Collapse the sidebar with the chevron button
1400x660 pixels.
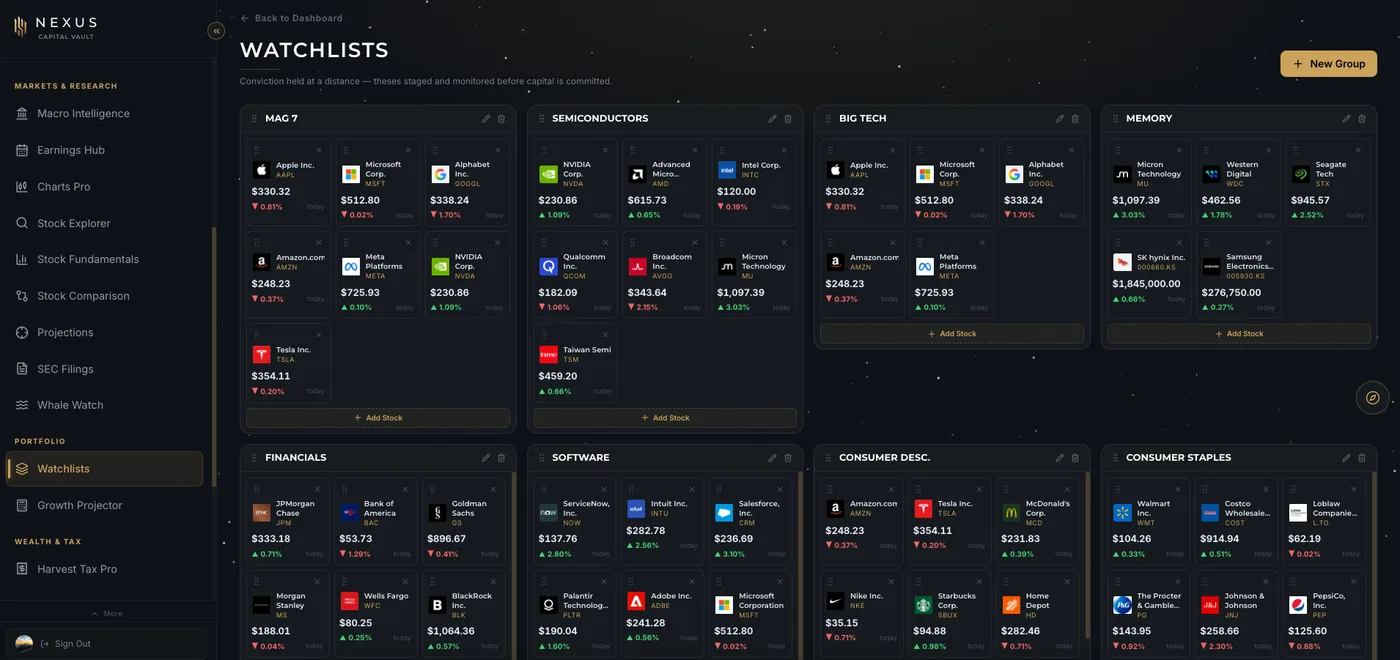216,31
